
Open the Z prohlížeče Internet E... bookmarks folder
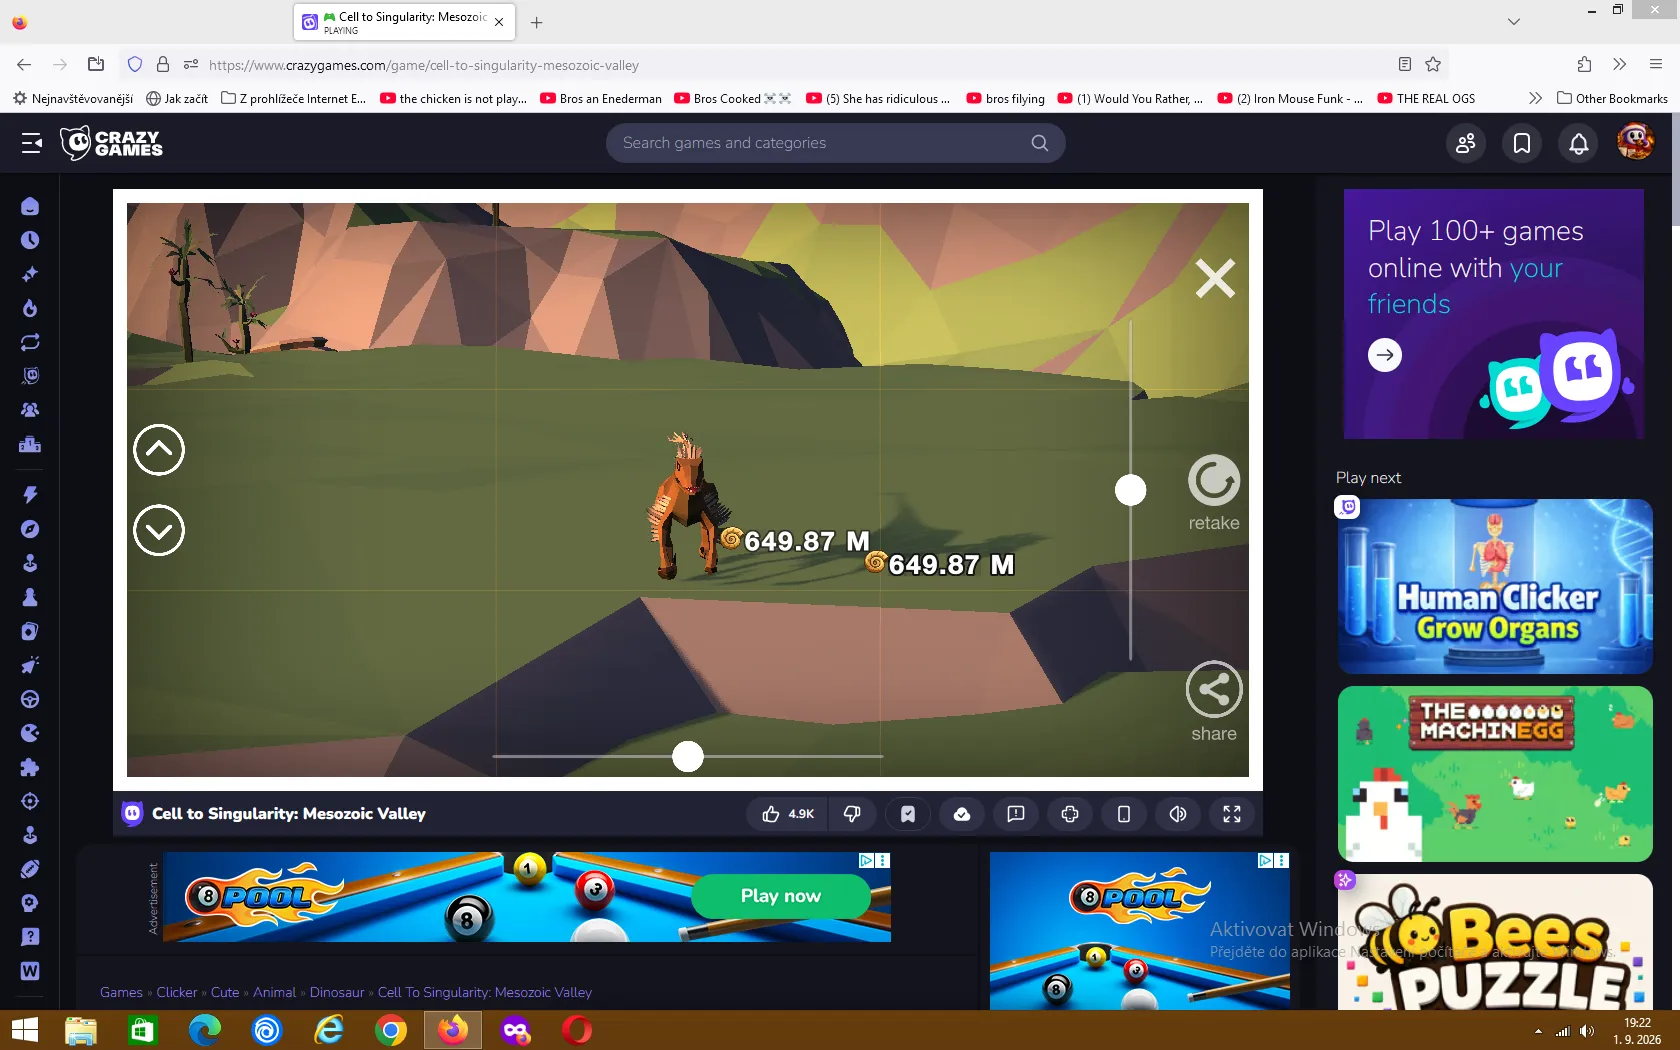pos(294,98)
